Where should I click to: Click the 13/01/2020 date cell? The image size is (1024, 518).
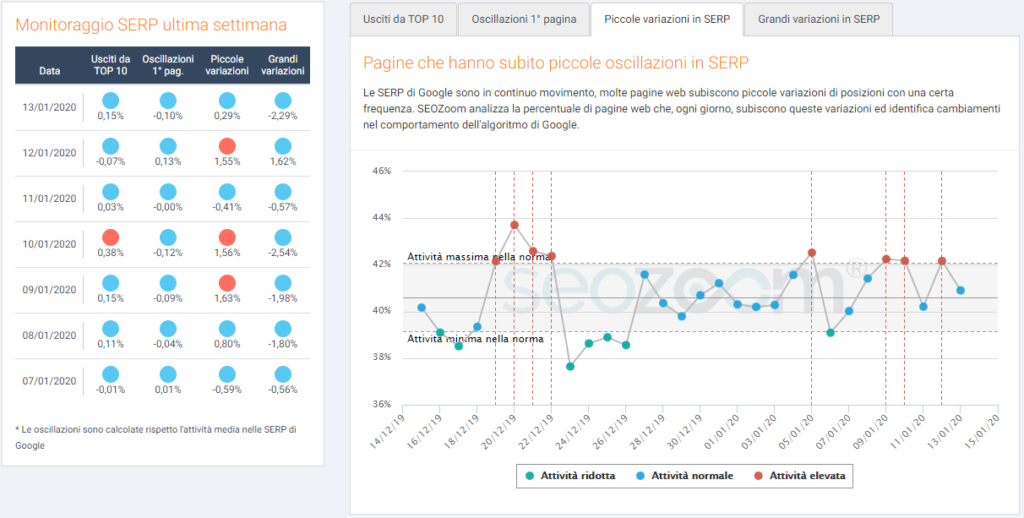49,107
